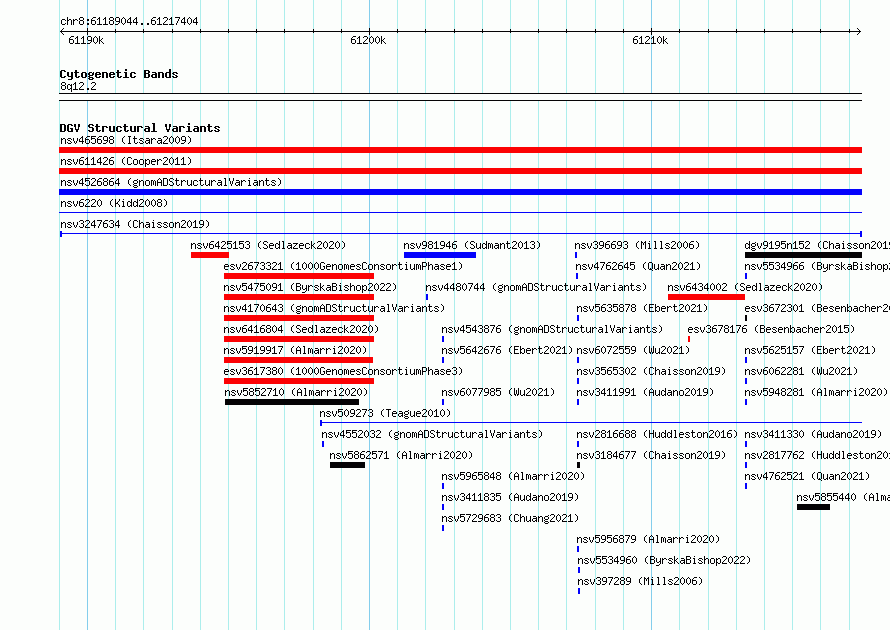The height and width of the screenshot is (630, 890).
Task: Click nsv5635878 (Ebert2021) label
Action: (642, 308)
